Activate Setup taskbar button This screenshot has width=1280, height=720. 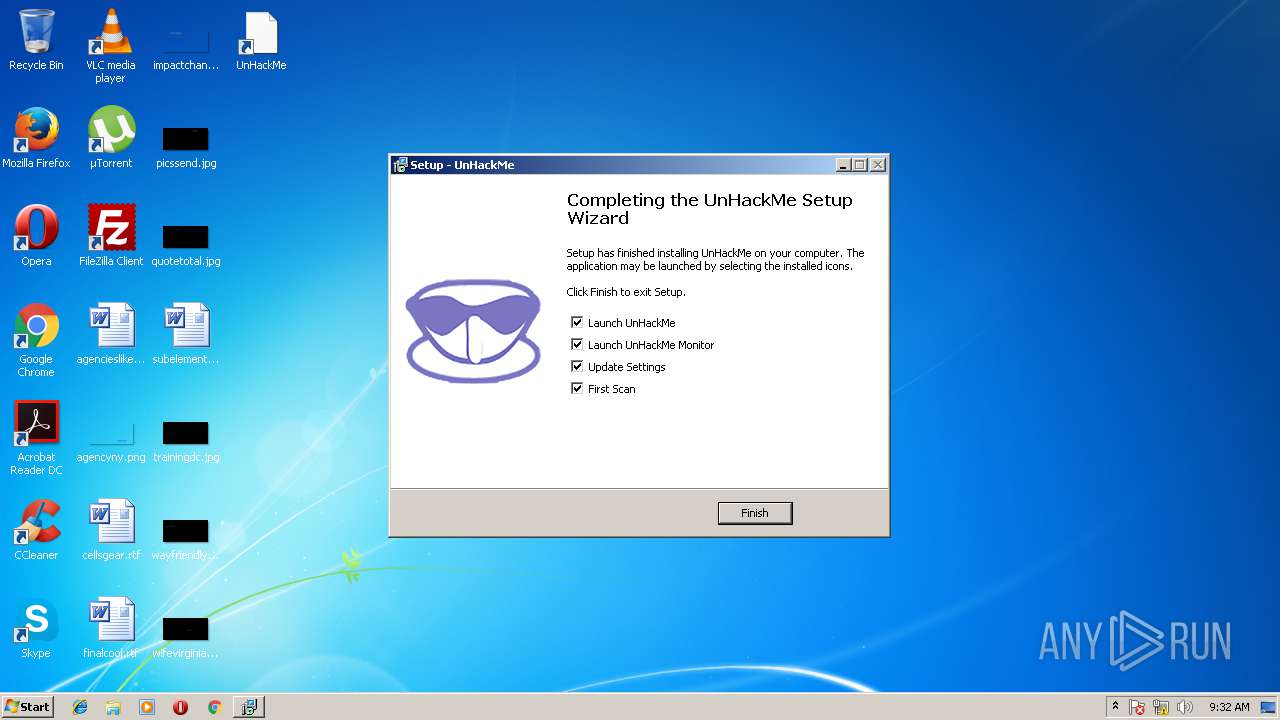248,707
